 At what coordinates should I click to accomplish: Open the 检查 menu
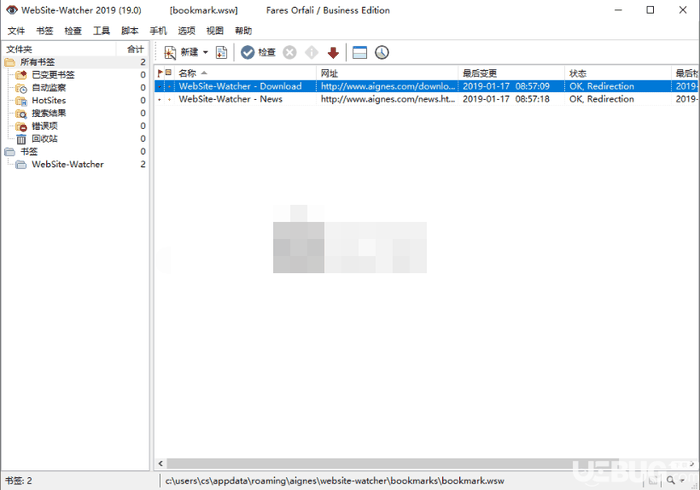click(x=73, y=31)
